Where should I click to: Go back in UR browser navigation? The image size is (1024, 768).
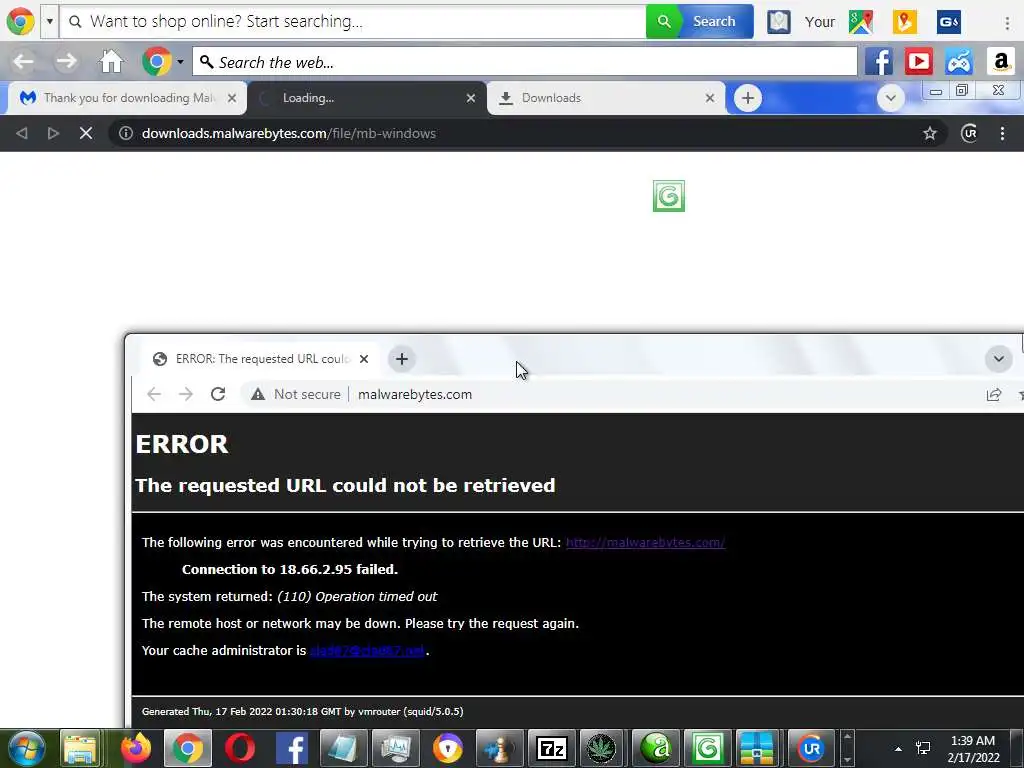tap(22, 133)
